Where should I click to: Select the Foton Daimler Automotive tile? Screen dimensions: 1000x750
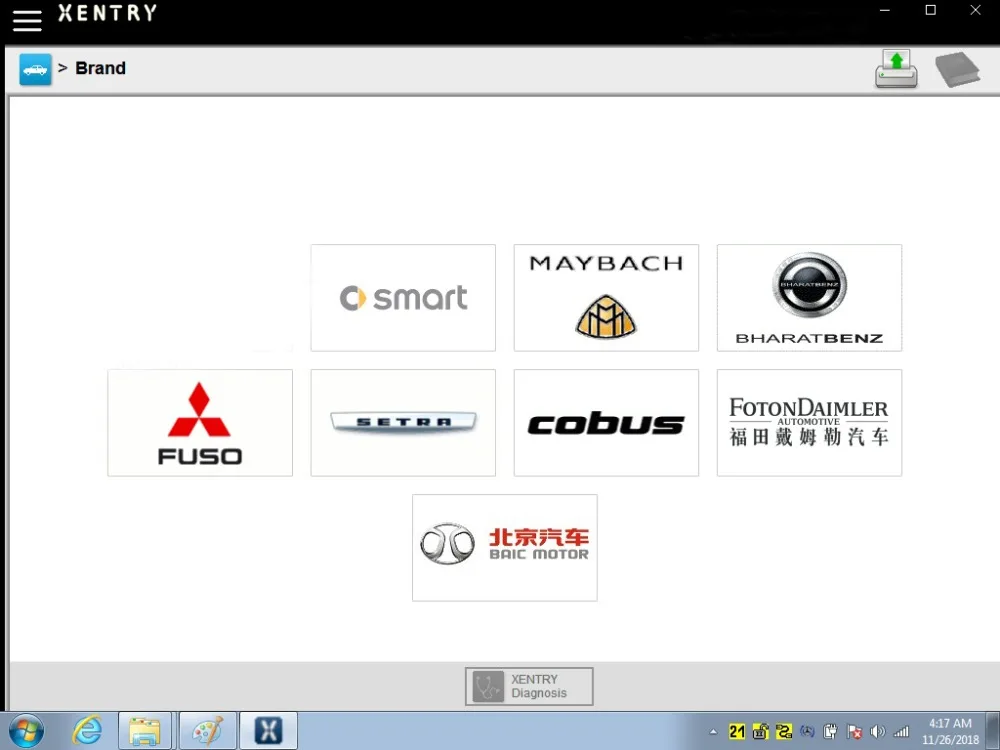click(x=809, y=423)
